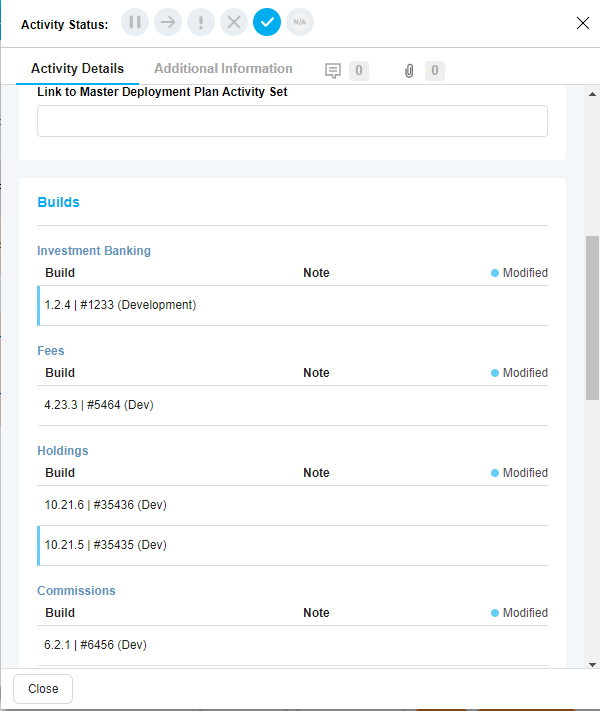Open the comments icon
The image size is (600, 711).
[334, 70]
